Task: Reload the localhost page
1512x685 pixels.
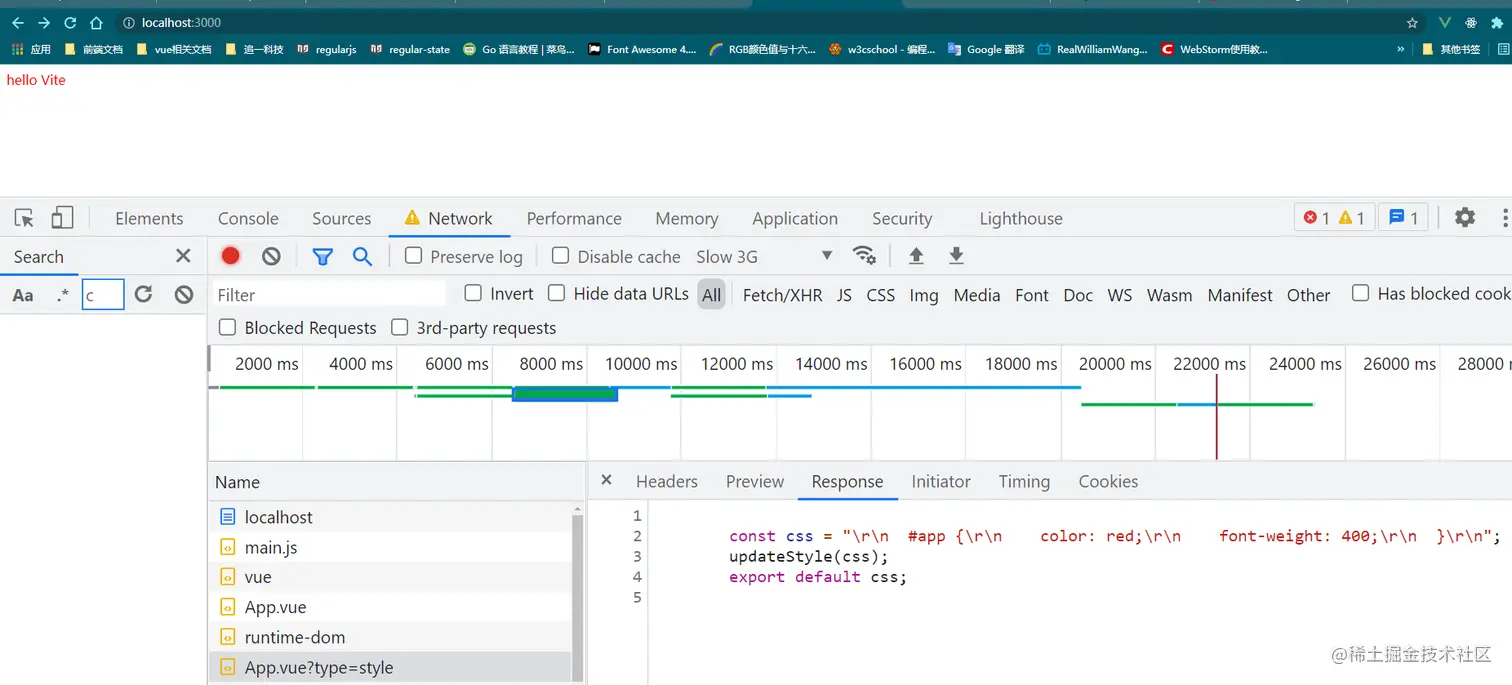Action: coord(70,22)
